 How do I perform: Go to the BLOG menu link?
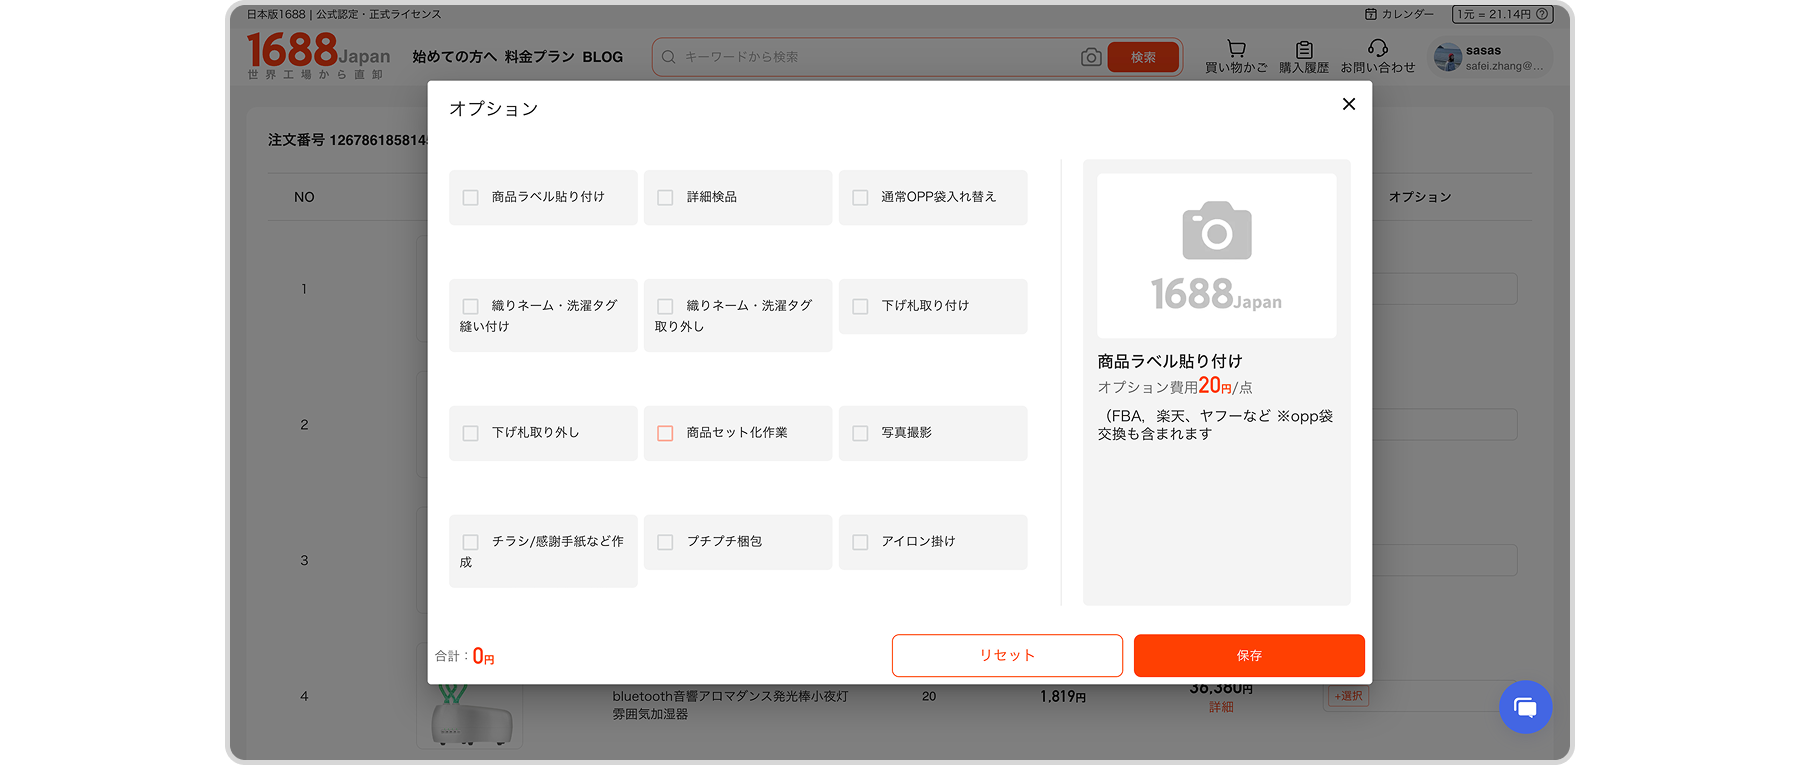tap(602, 57)
